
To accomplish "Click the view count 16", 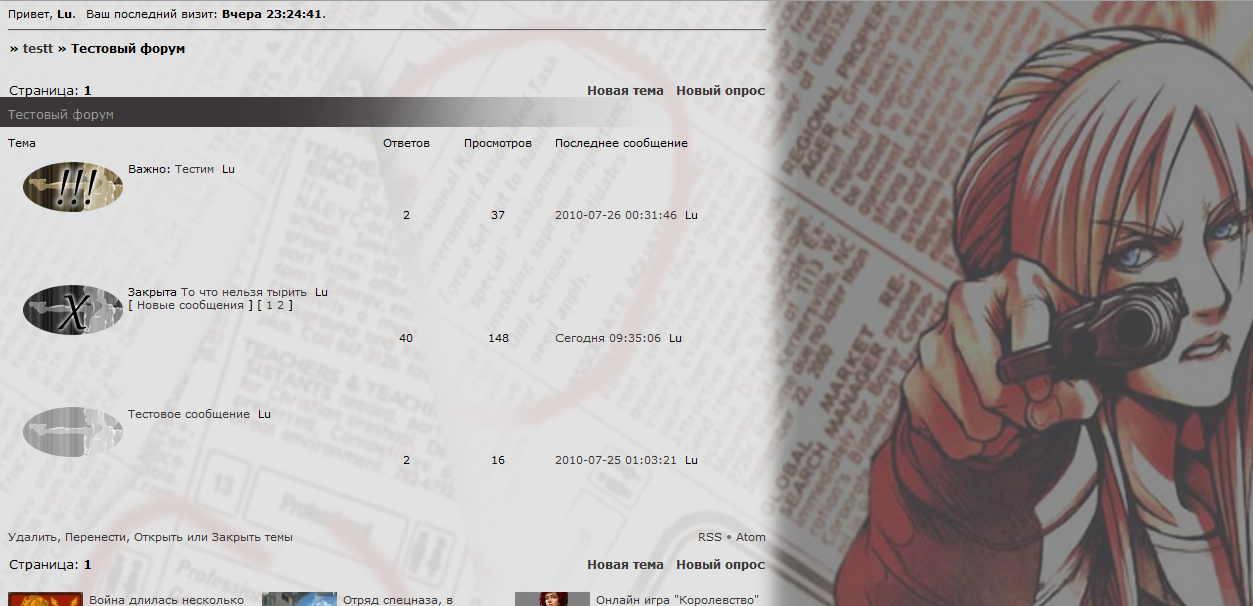I will pyautogui.click(x=498, y=460).
